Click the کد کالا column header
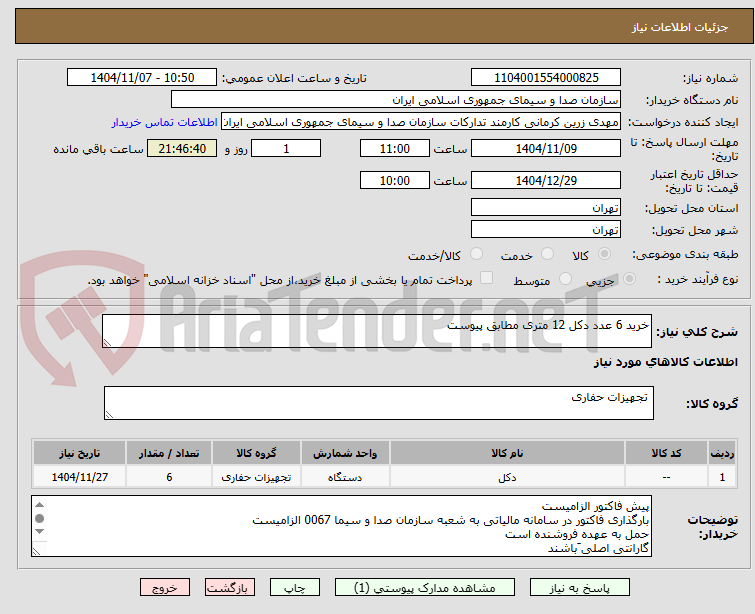The image size is (755, 614). pos(666,453)
